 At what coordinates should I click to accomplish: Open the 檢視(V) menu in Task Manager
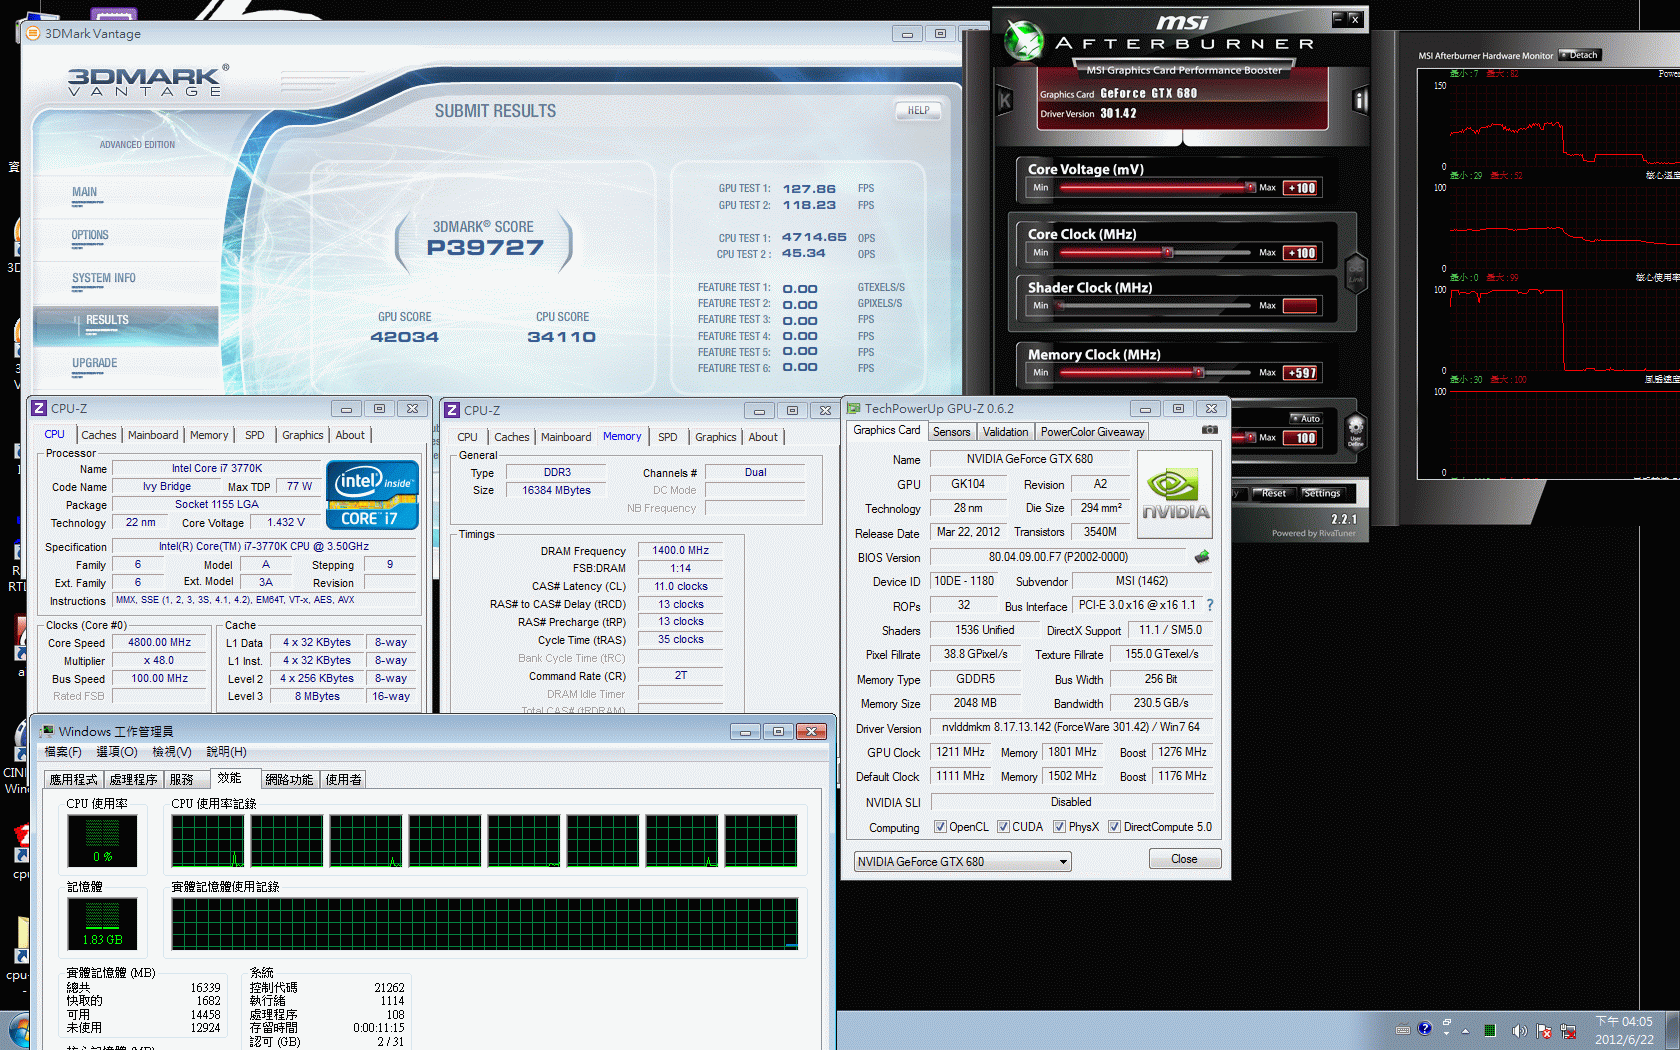(172, 752)
